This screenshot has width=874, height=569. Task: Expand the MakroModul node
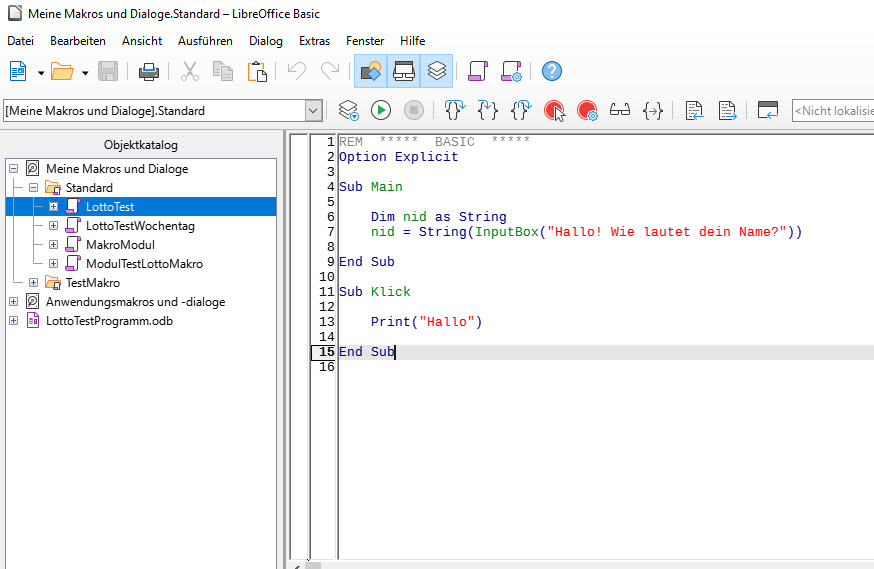[54, 245]
